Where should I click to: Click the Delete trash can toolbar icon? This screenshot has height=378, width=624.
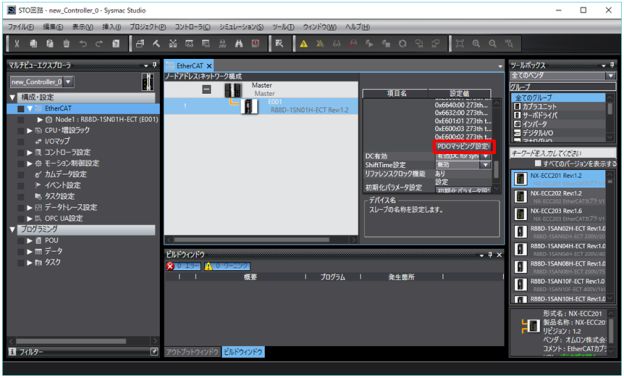(66, 44)
